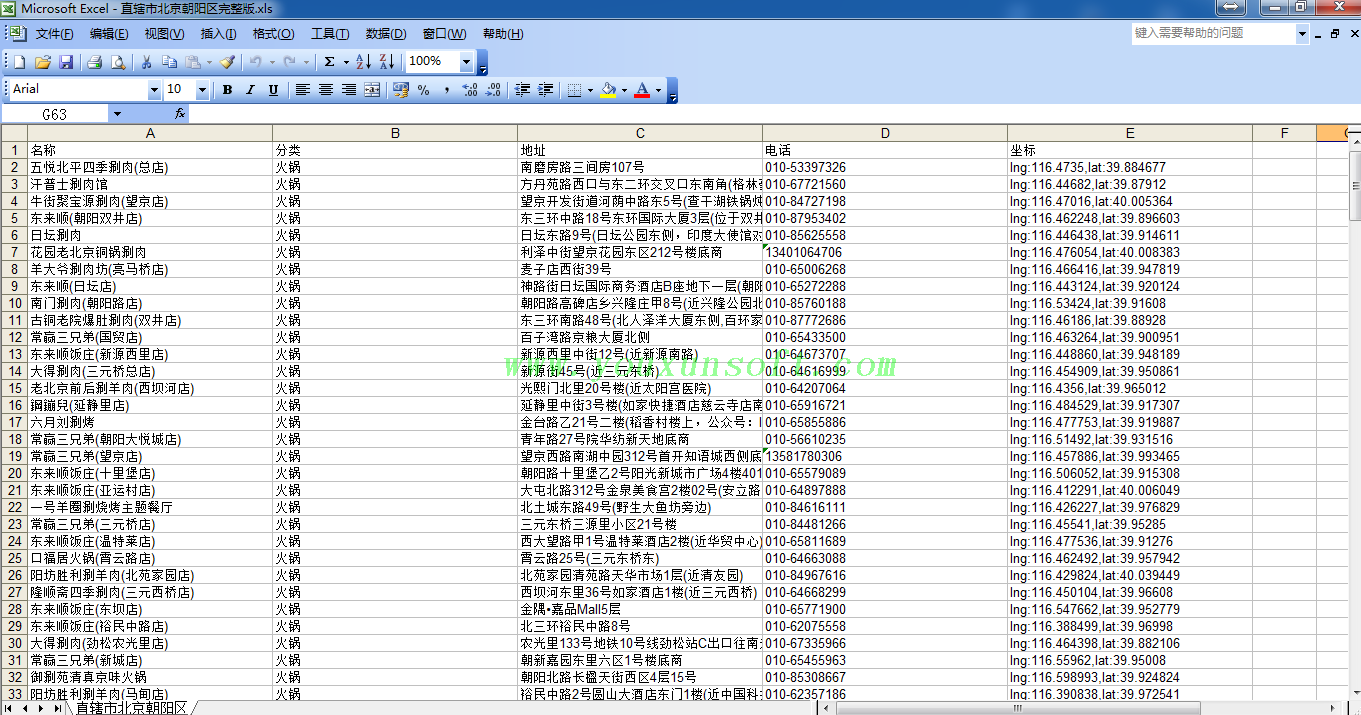Expand the AutoSum function dropdown arrow

(x=346, y=62)
